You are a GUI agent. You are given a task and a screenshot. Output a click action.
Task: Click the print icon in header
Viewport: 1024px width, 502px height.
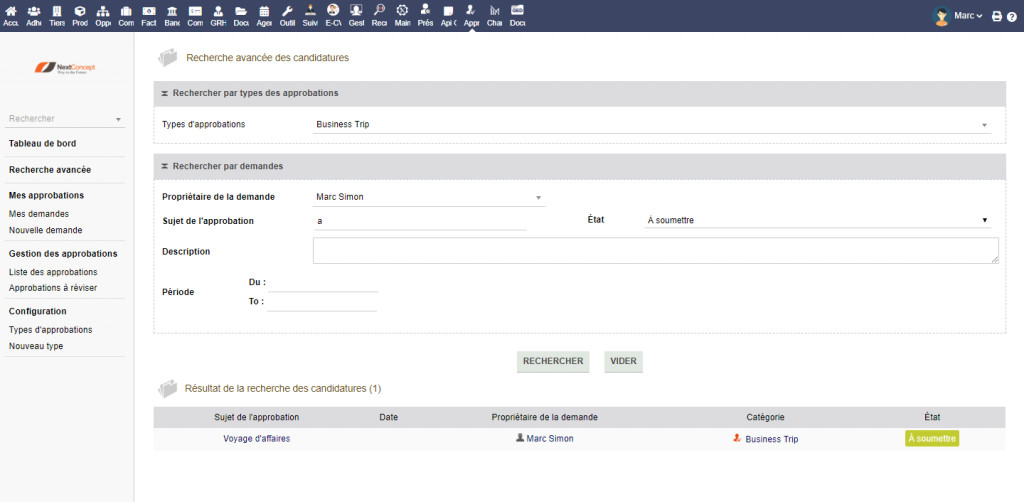coord(996,16)
